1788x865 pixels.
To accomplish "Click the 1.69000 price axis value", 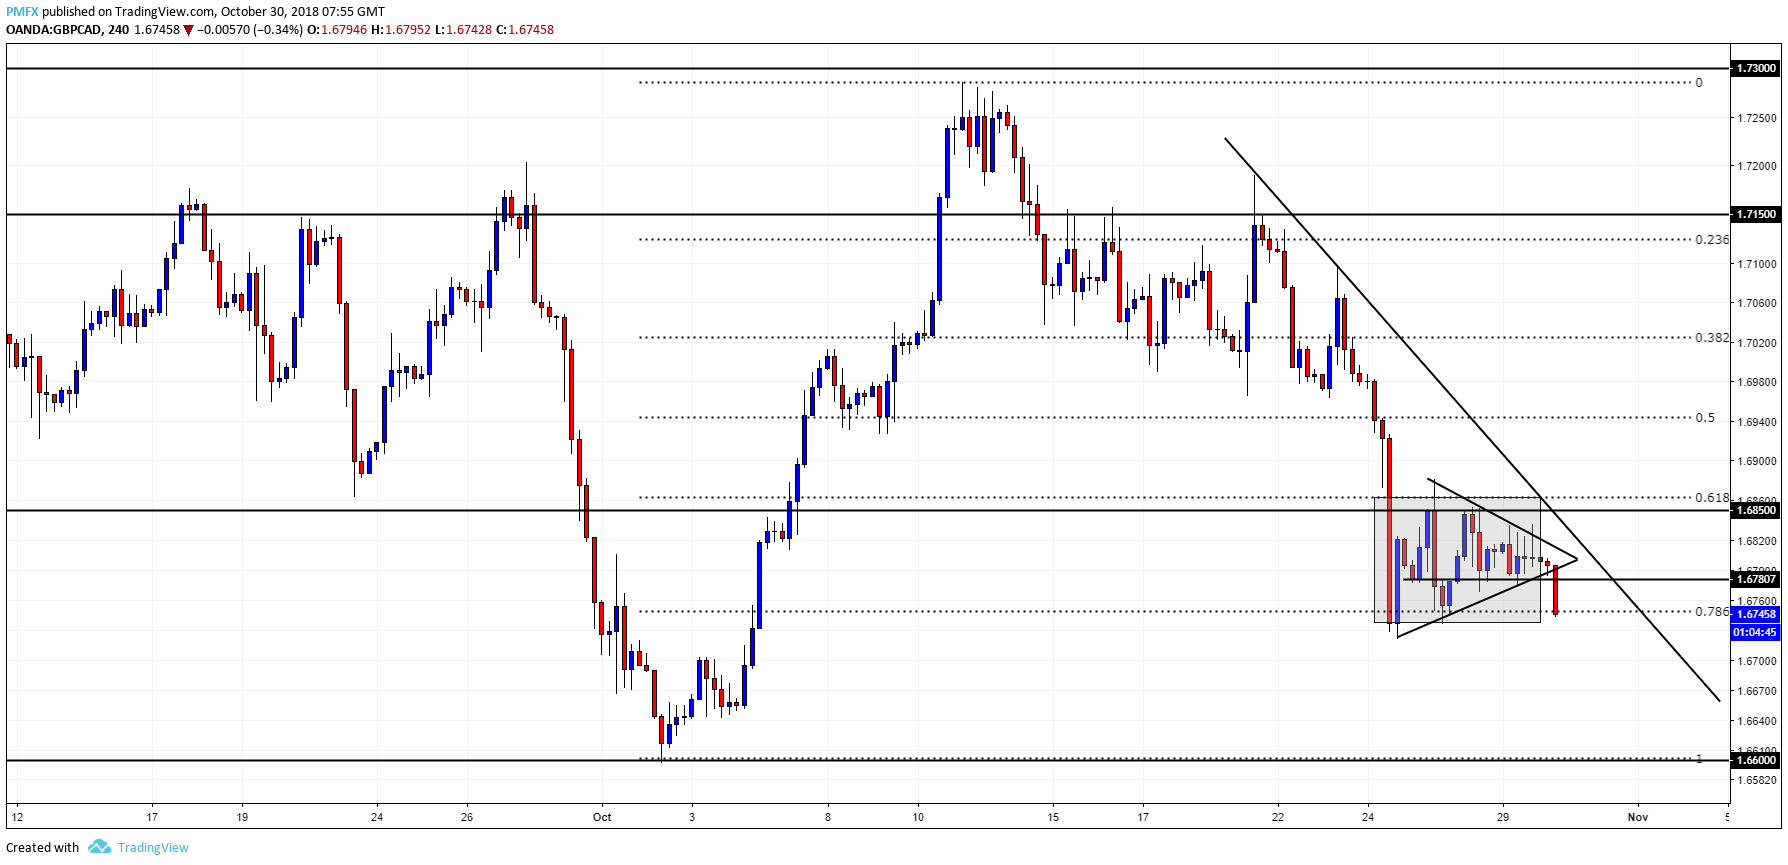I will [x=1757, y=461].
